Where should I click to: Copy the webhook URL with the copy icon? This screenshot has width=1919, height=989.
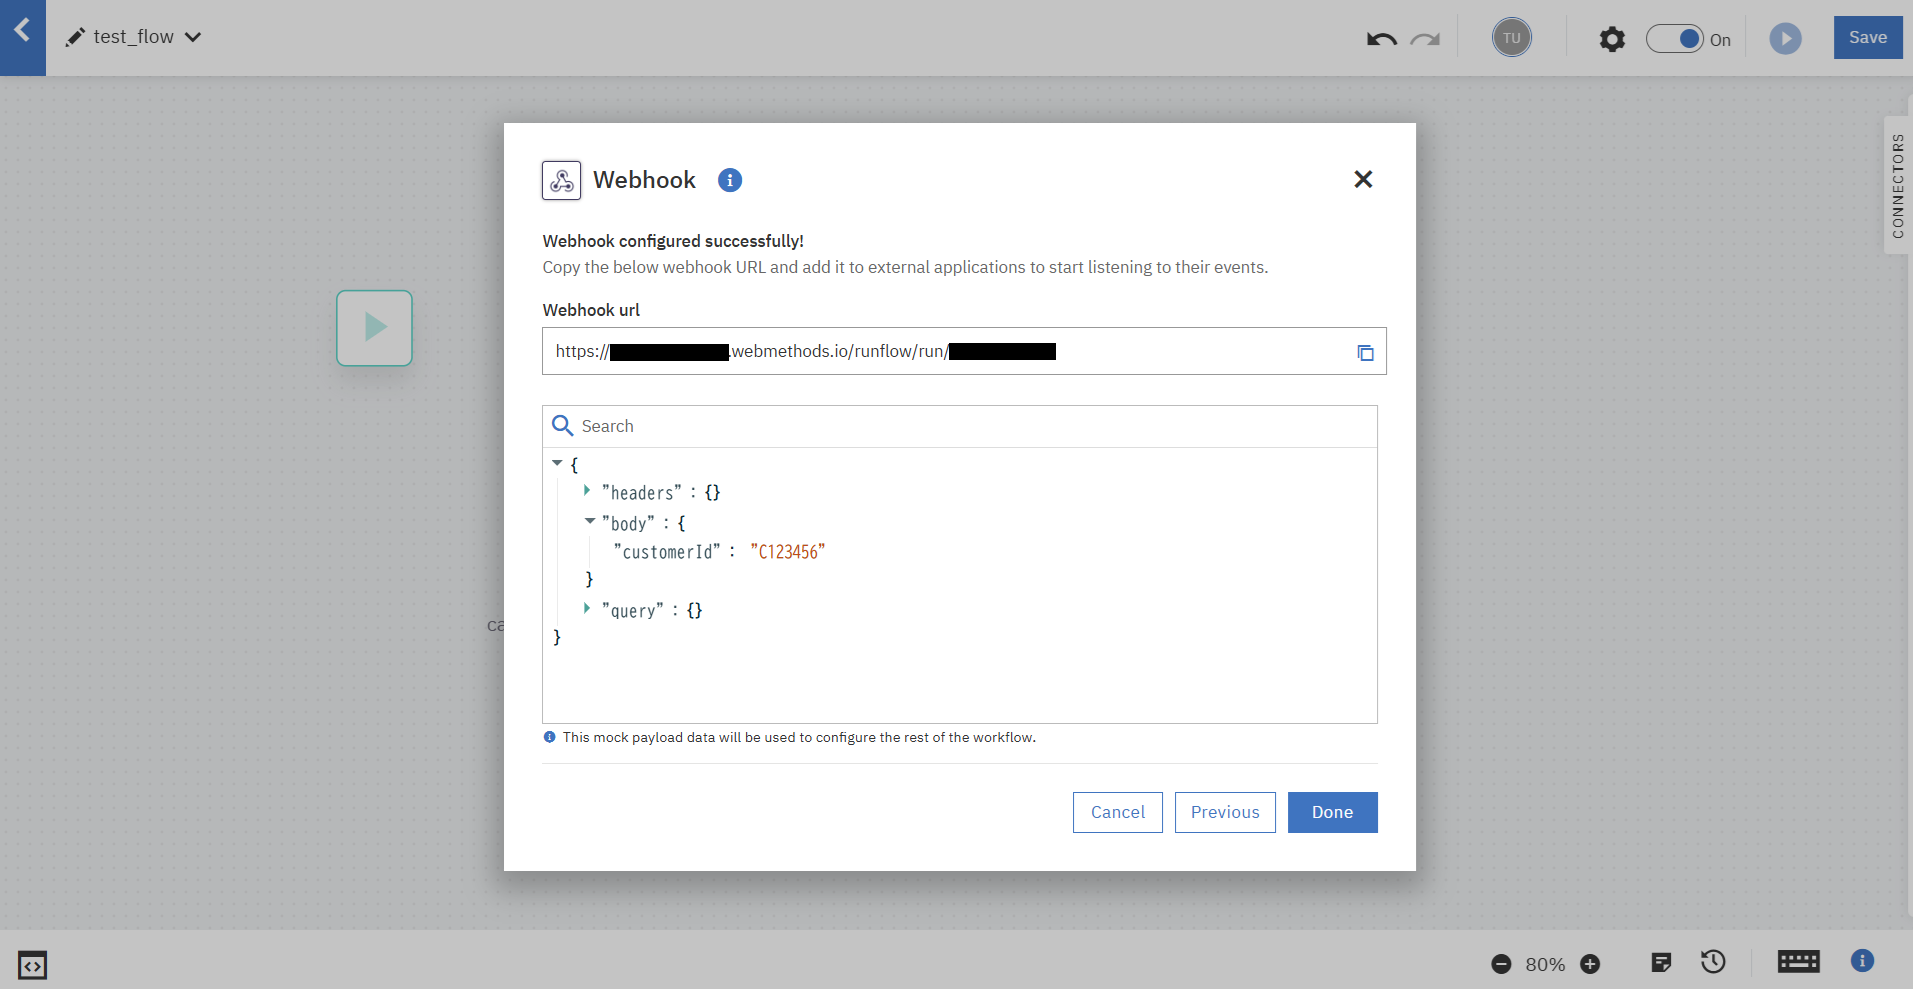(1365, 352)
